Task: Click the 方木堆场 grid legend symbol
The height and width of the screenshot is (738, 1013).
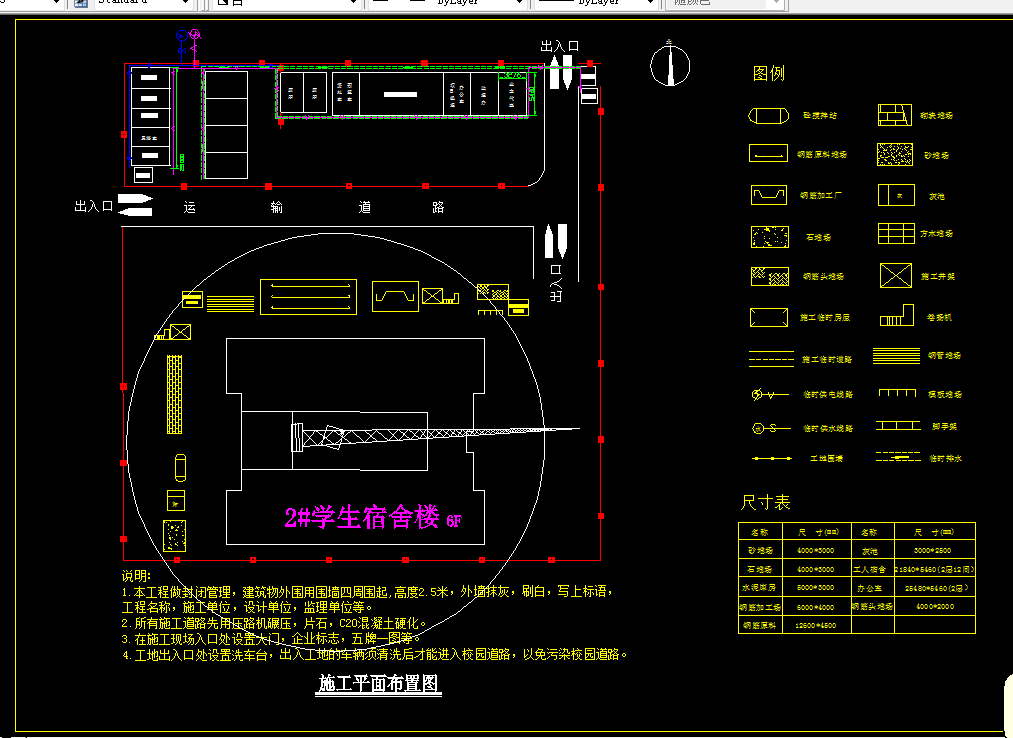Action: click(x=895, y=234)
